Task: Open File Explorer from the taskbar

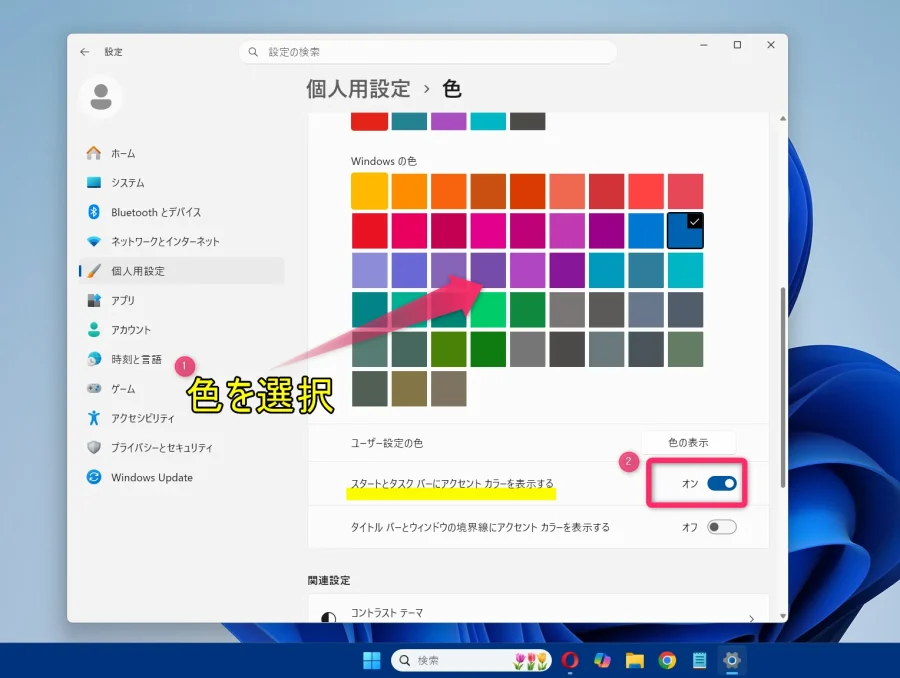Action: point(634,660)
